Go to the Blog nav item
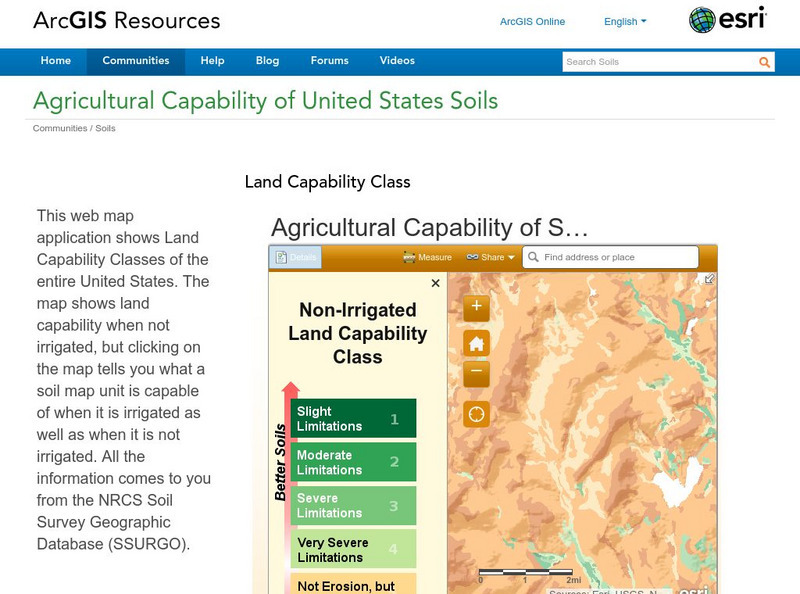 (x=267, y=61)
